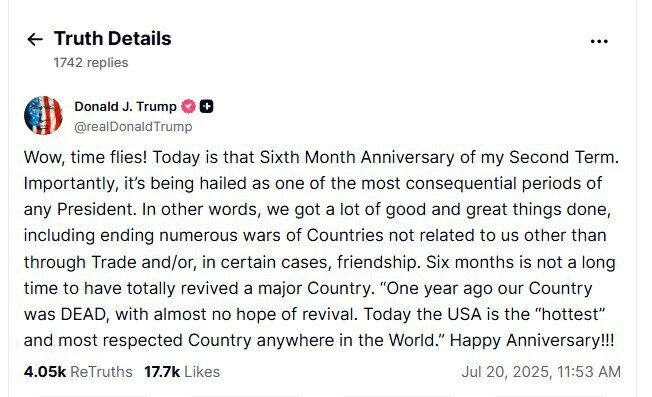View the 1742 replies count
The height and width of the screenshot is (397, 652).
(x=91, y=62)
